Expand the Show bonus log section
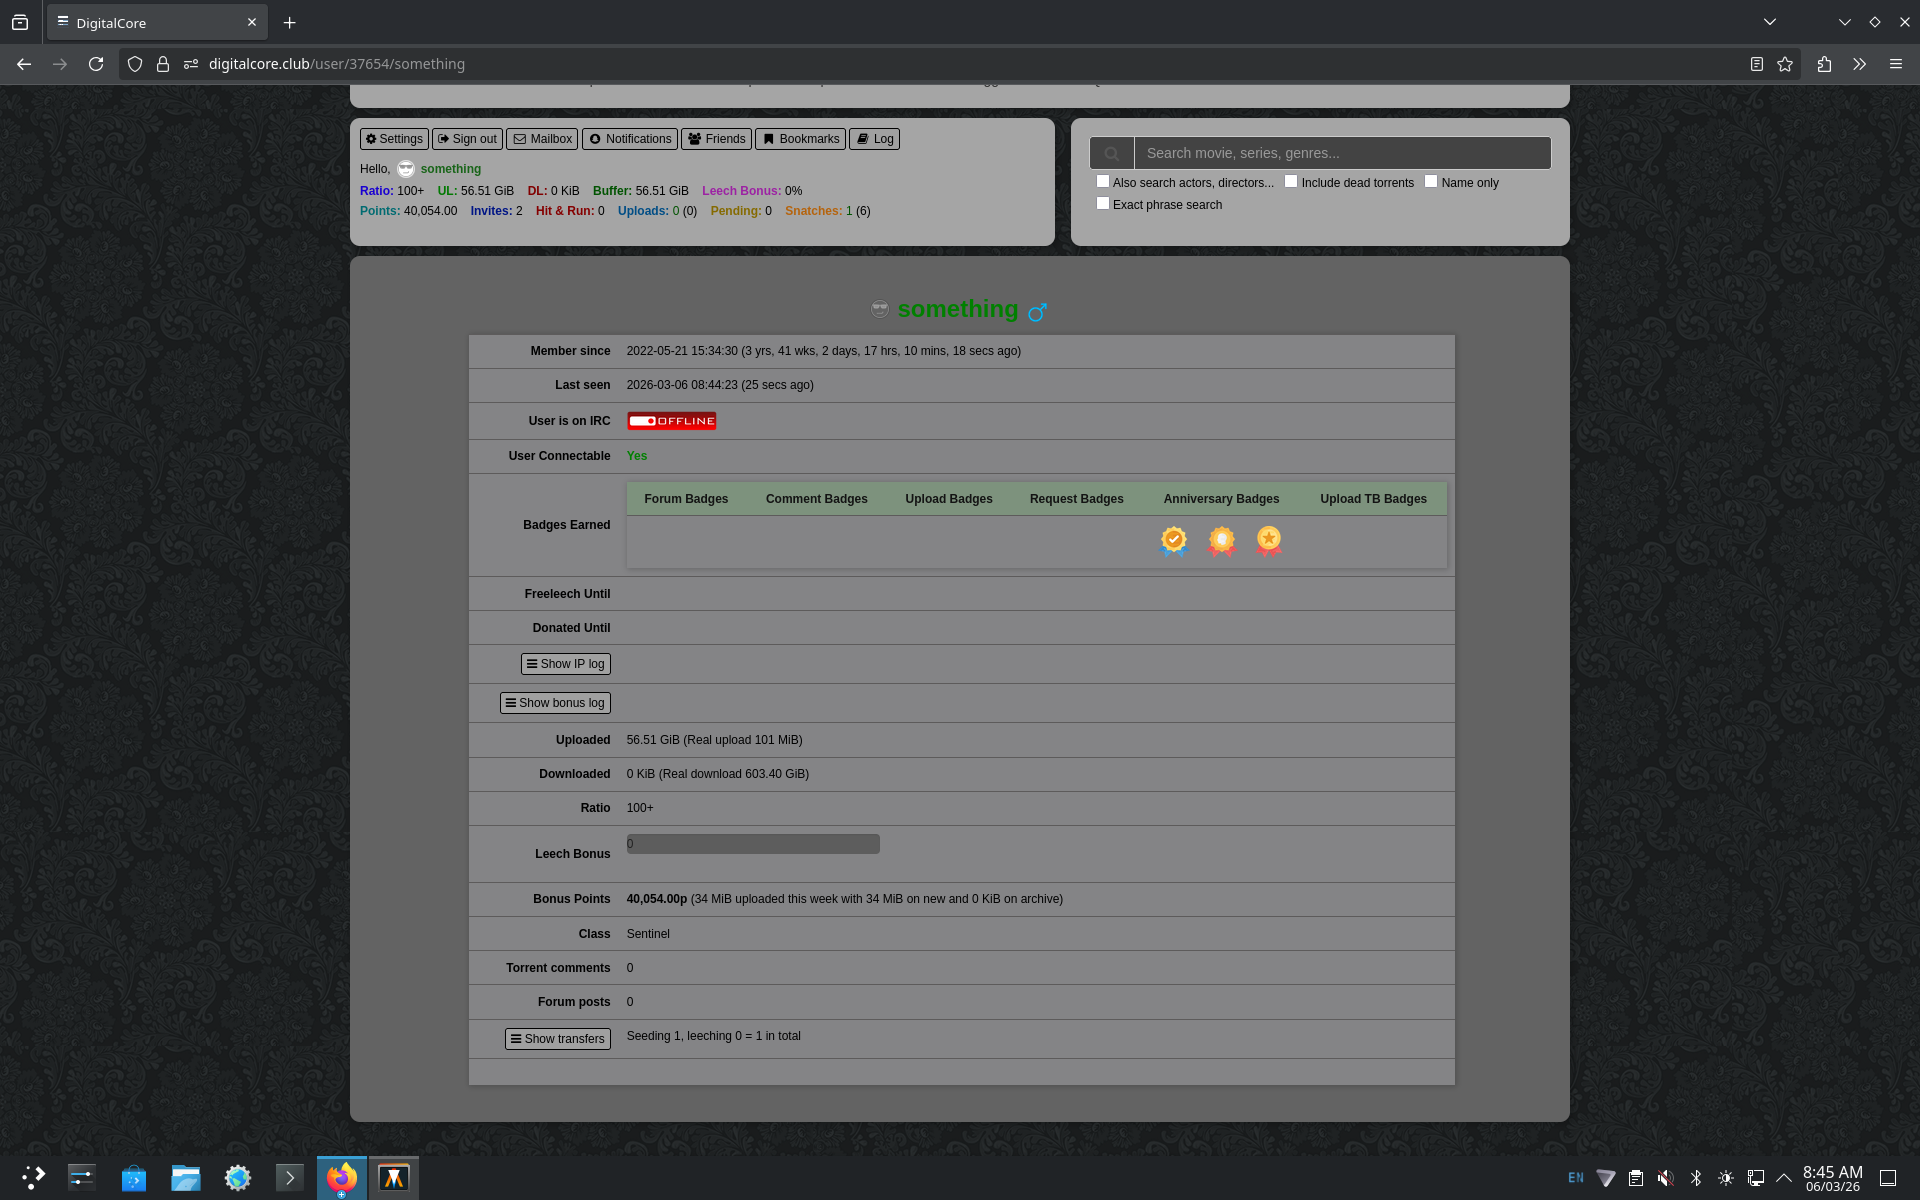 (x=555, y=703)
